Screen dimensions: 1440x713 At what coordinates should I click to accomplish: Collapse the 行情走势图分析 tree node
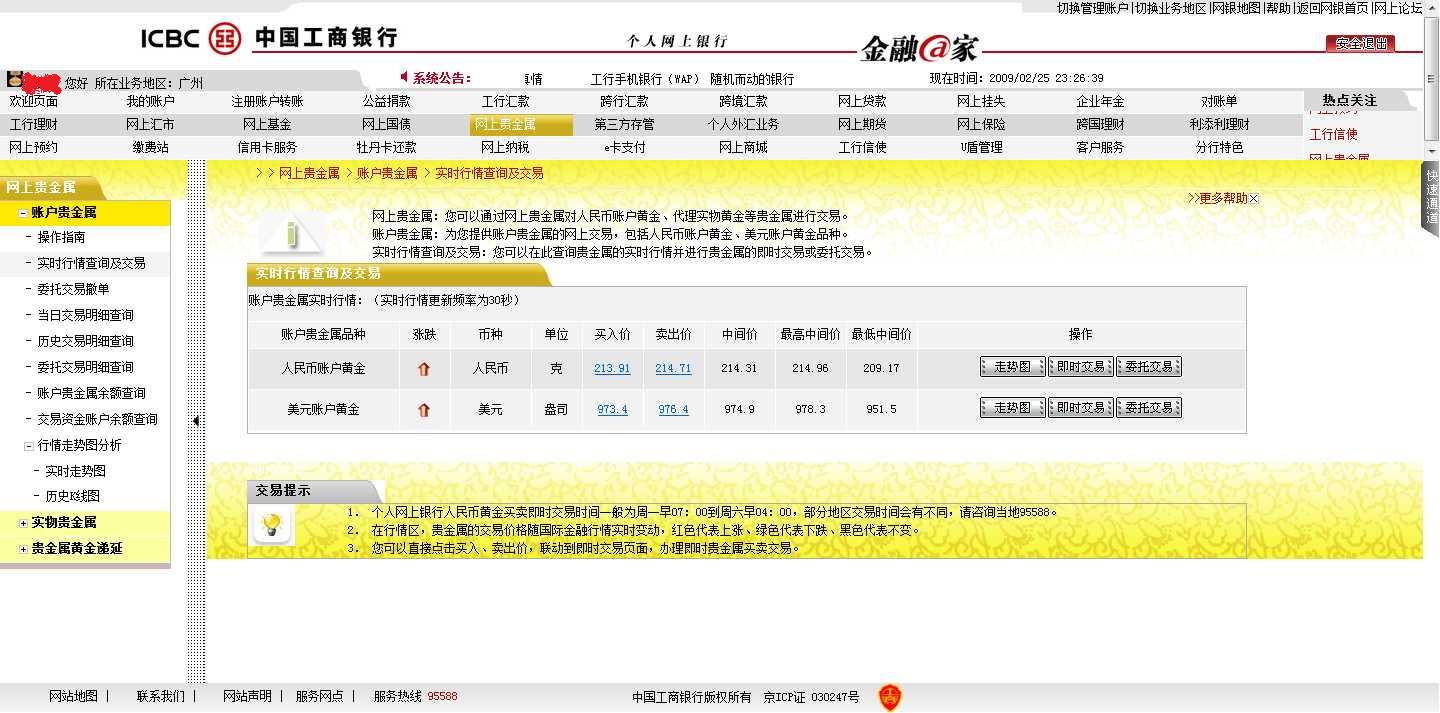click(x=29, y=446)
